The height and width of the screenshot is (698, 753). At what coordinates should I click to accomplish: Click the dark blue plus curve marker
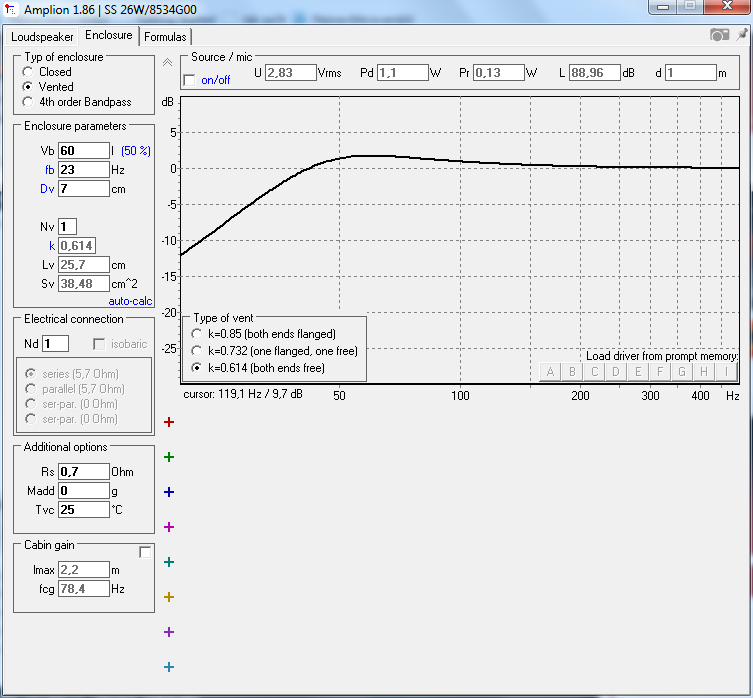[x=169, y=492]
